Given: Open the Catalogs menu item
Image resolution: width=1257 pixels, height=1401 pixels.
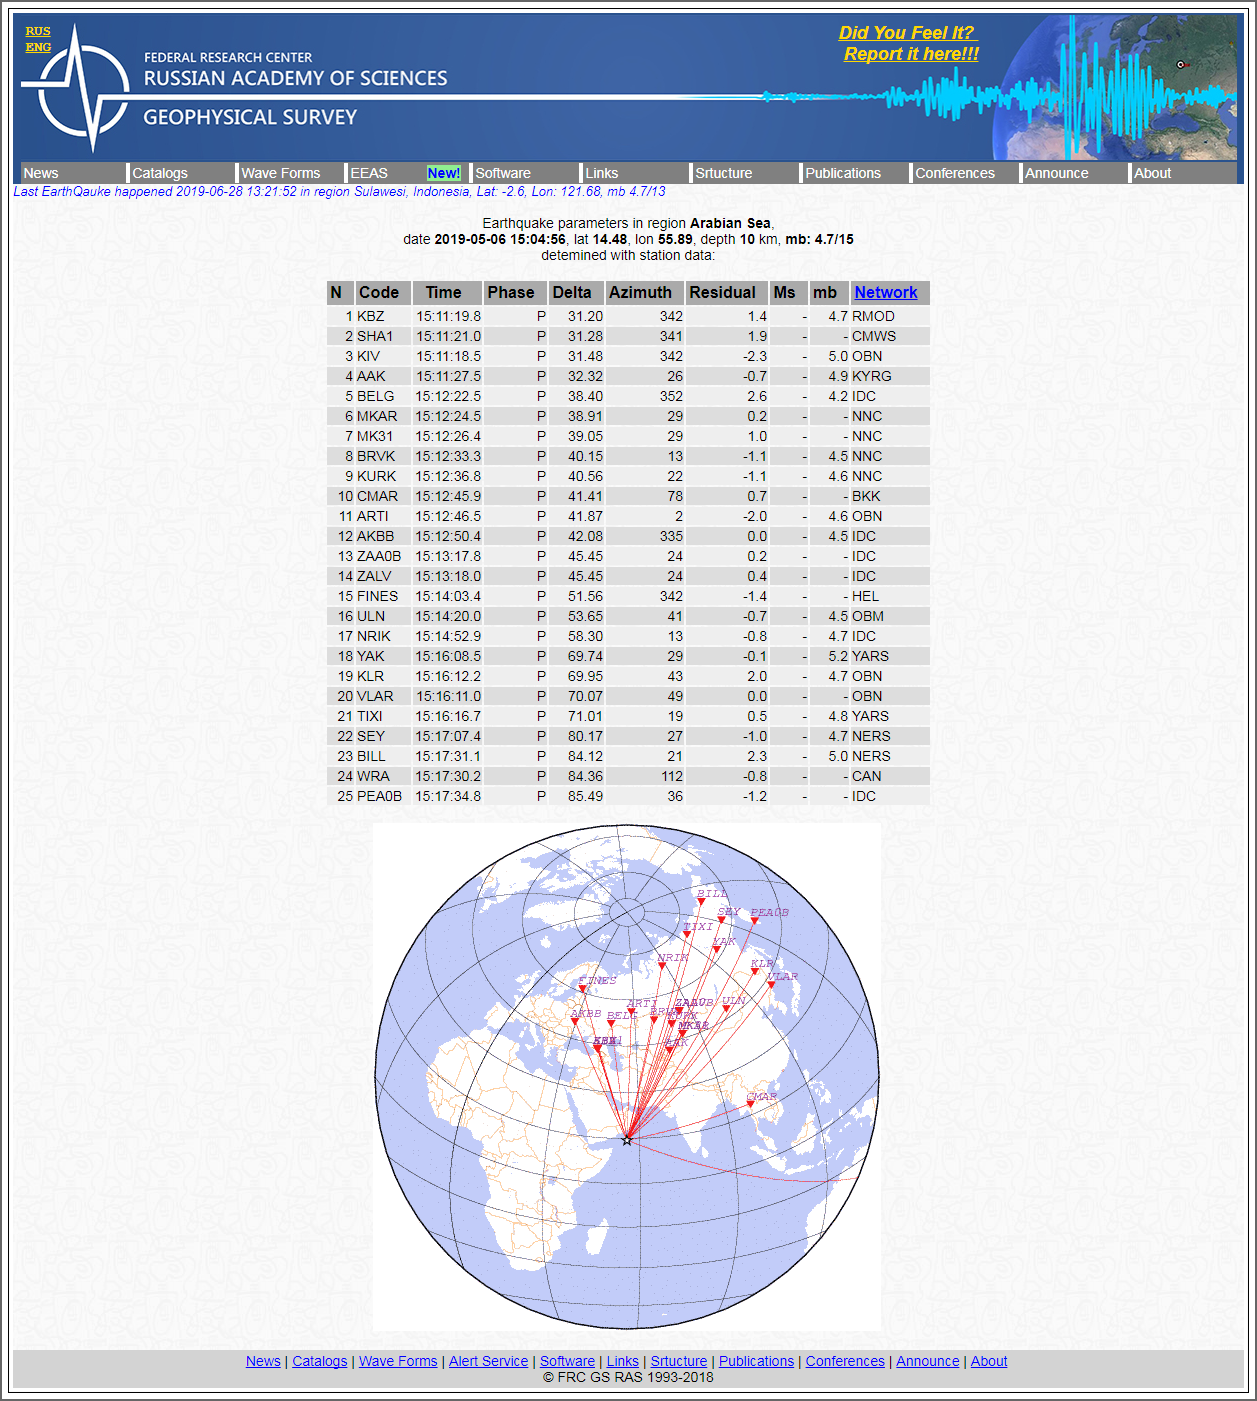Looking at the screenshot, I should 160,173.
